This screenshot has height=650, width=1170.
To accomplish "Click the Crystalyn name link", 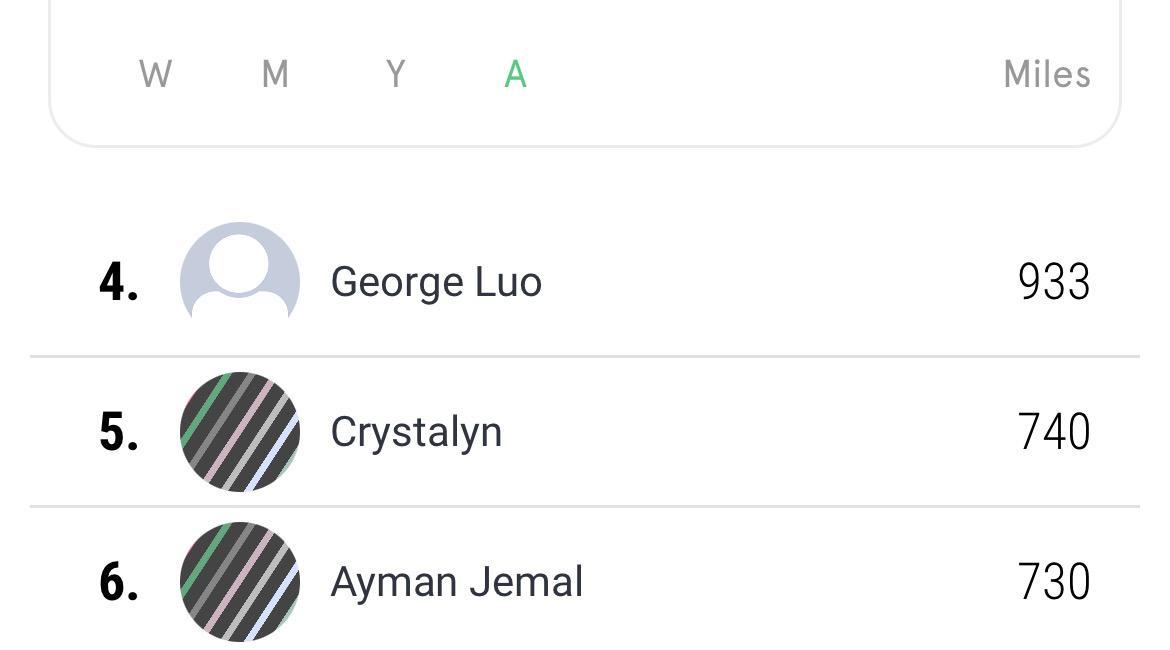I will [x=416, y=432].
